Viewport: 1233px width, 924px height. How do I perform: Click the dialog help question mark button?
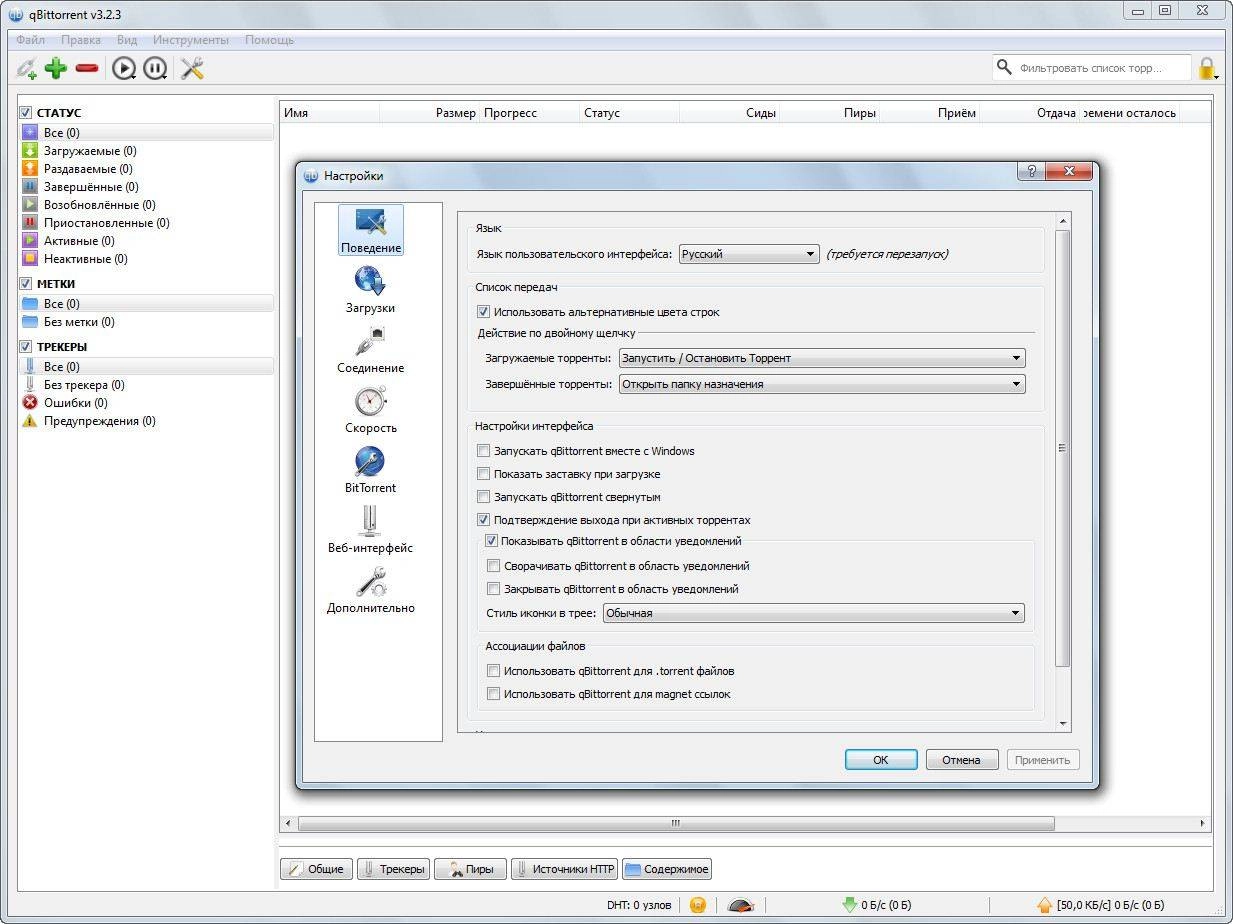click(1030, 171)
